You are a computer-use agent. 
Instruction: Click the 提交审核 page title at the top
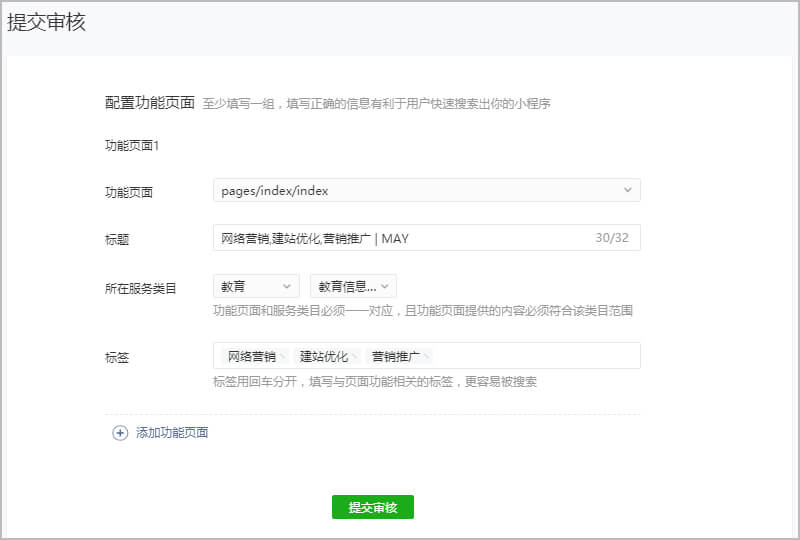(46, 23)
